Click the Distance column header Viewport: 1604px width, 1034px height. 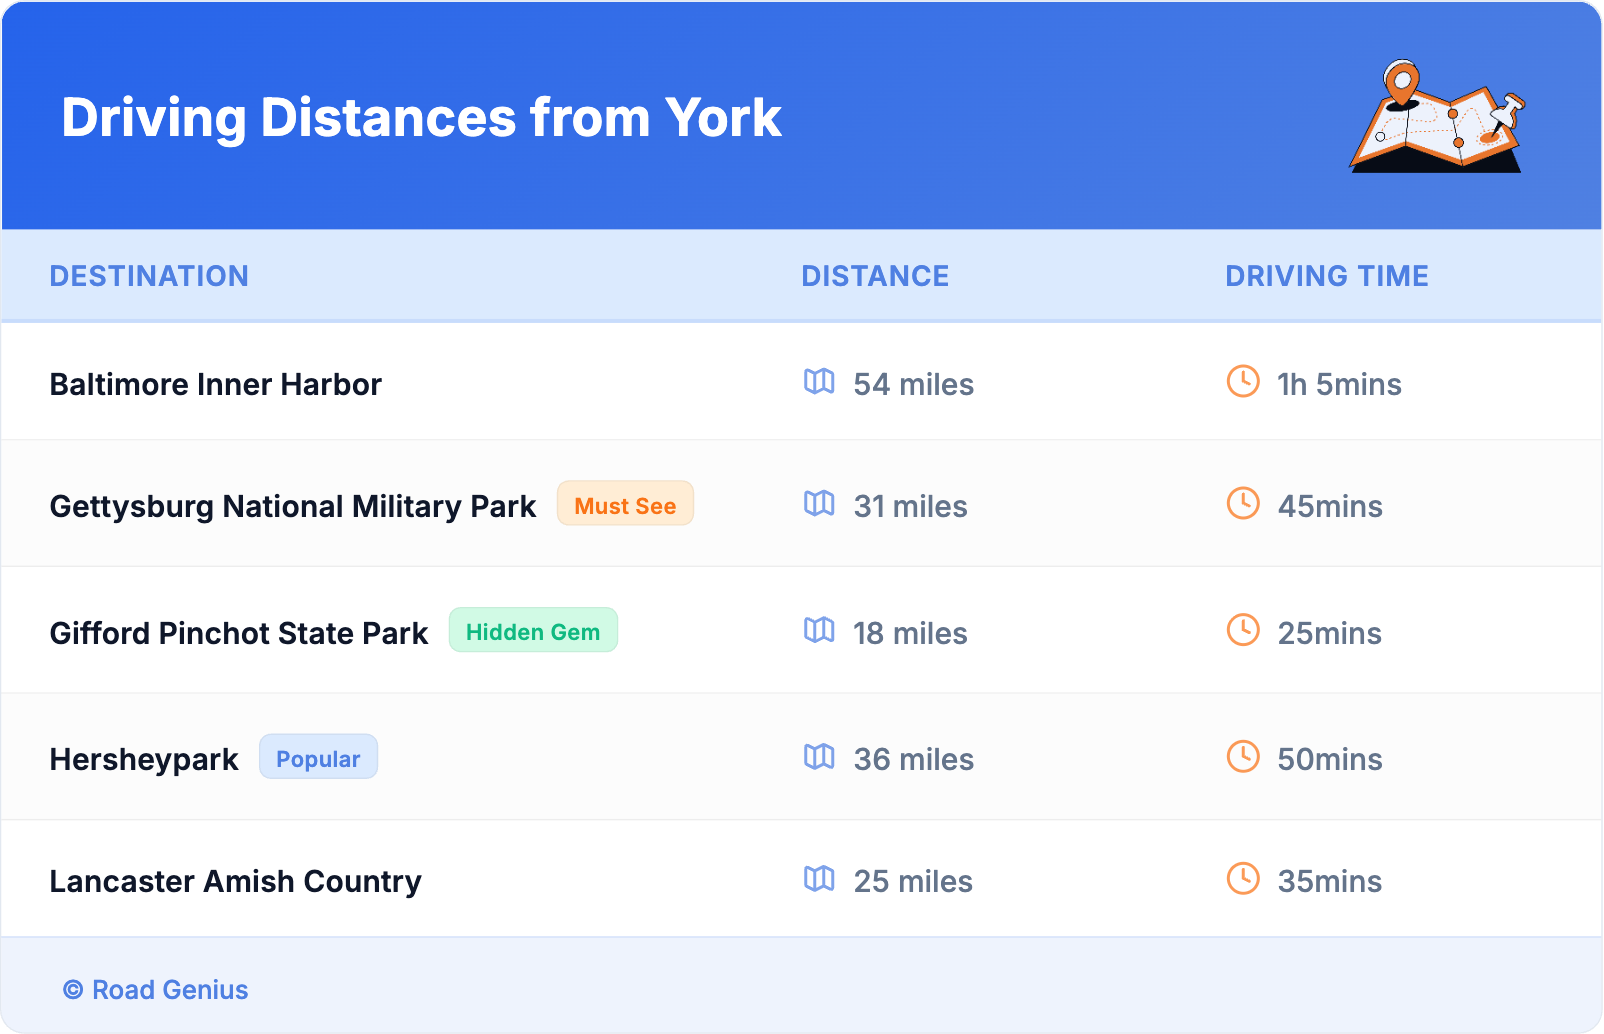875,276
